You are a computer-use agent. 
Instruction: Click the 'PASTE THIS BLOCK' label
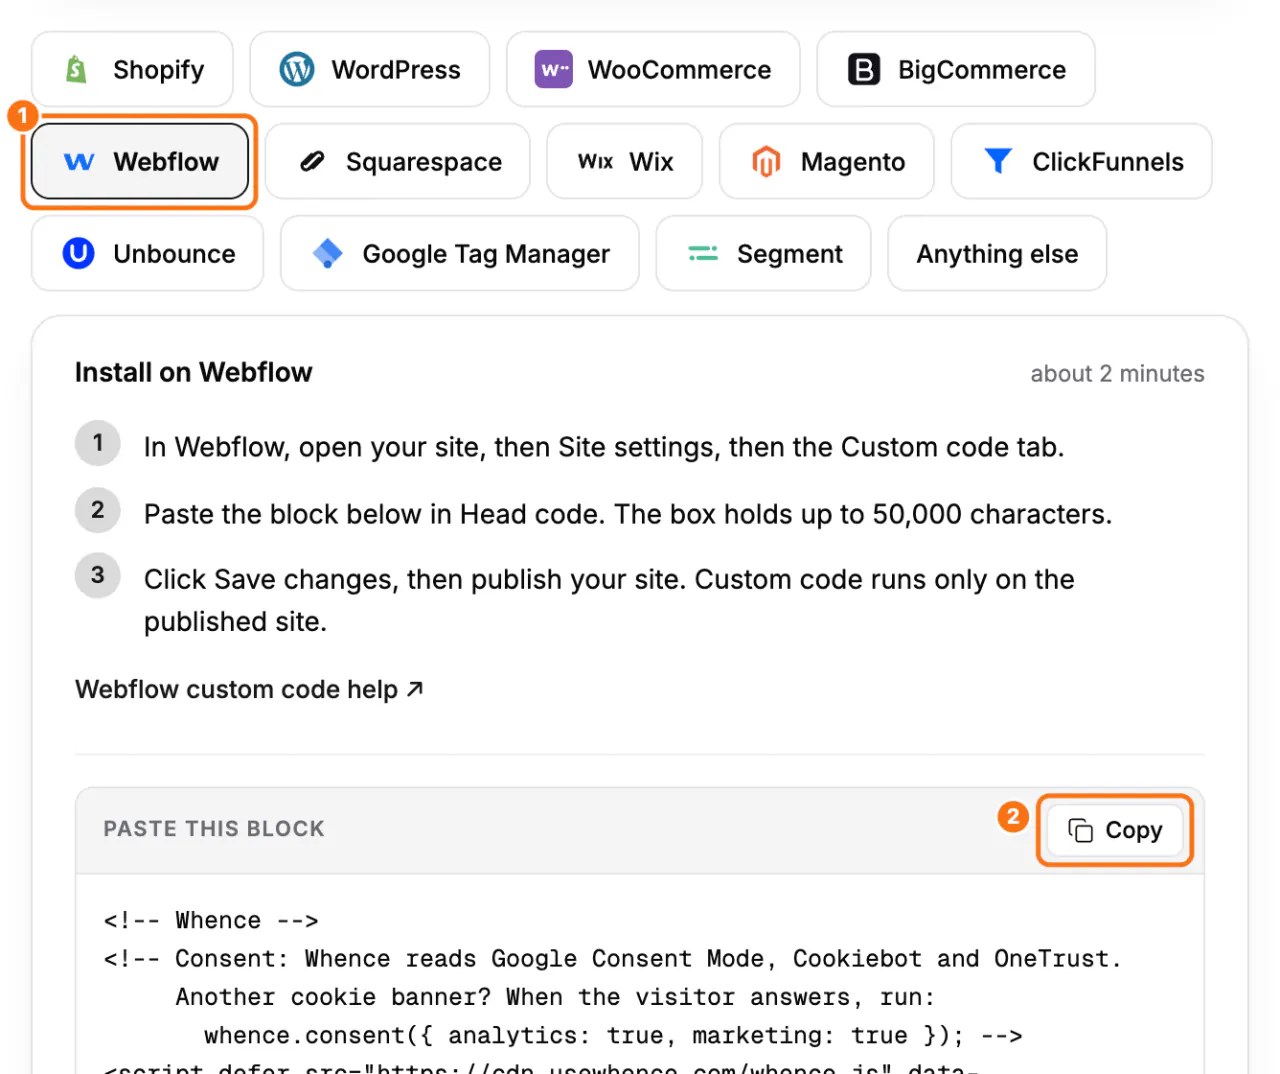[x=214, y=829]
